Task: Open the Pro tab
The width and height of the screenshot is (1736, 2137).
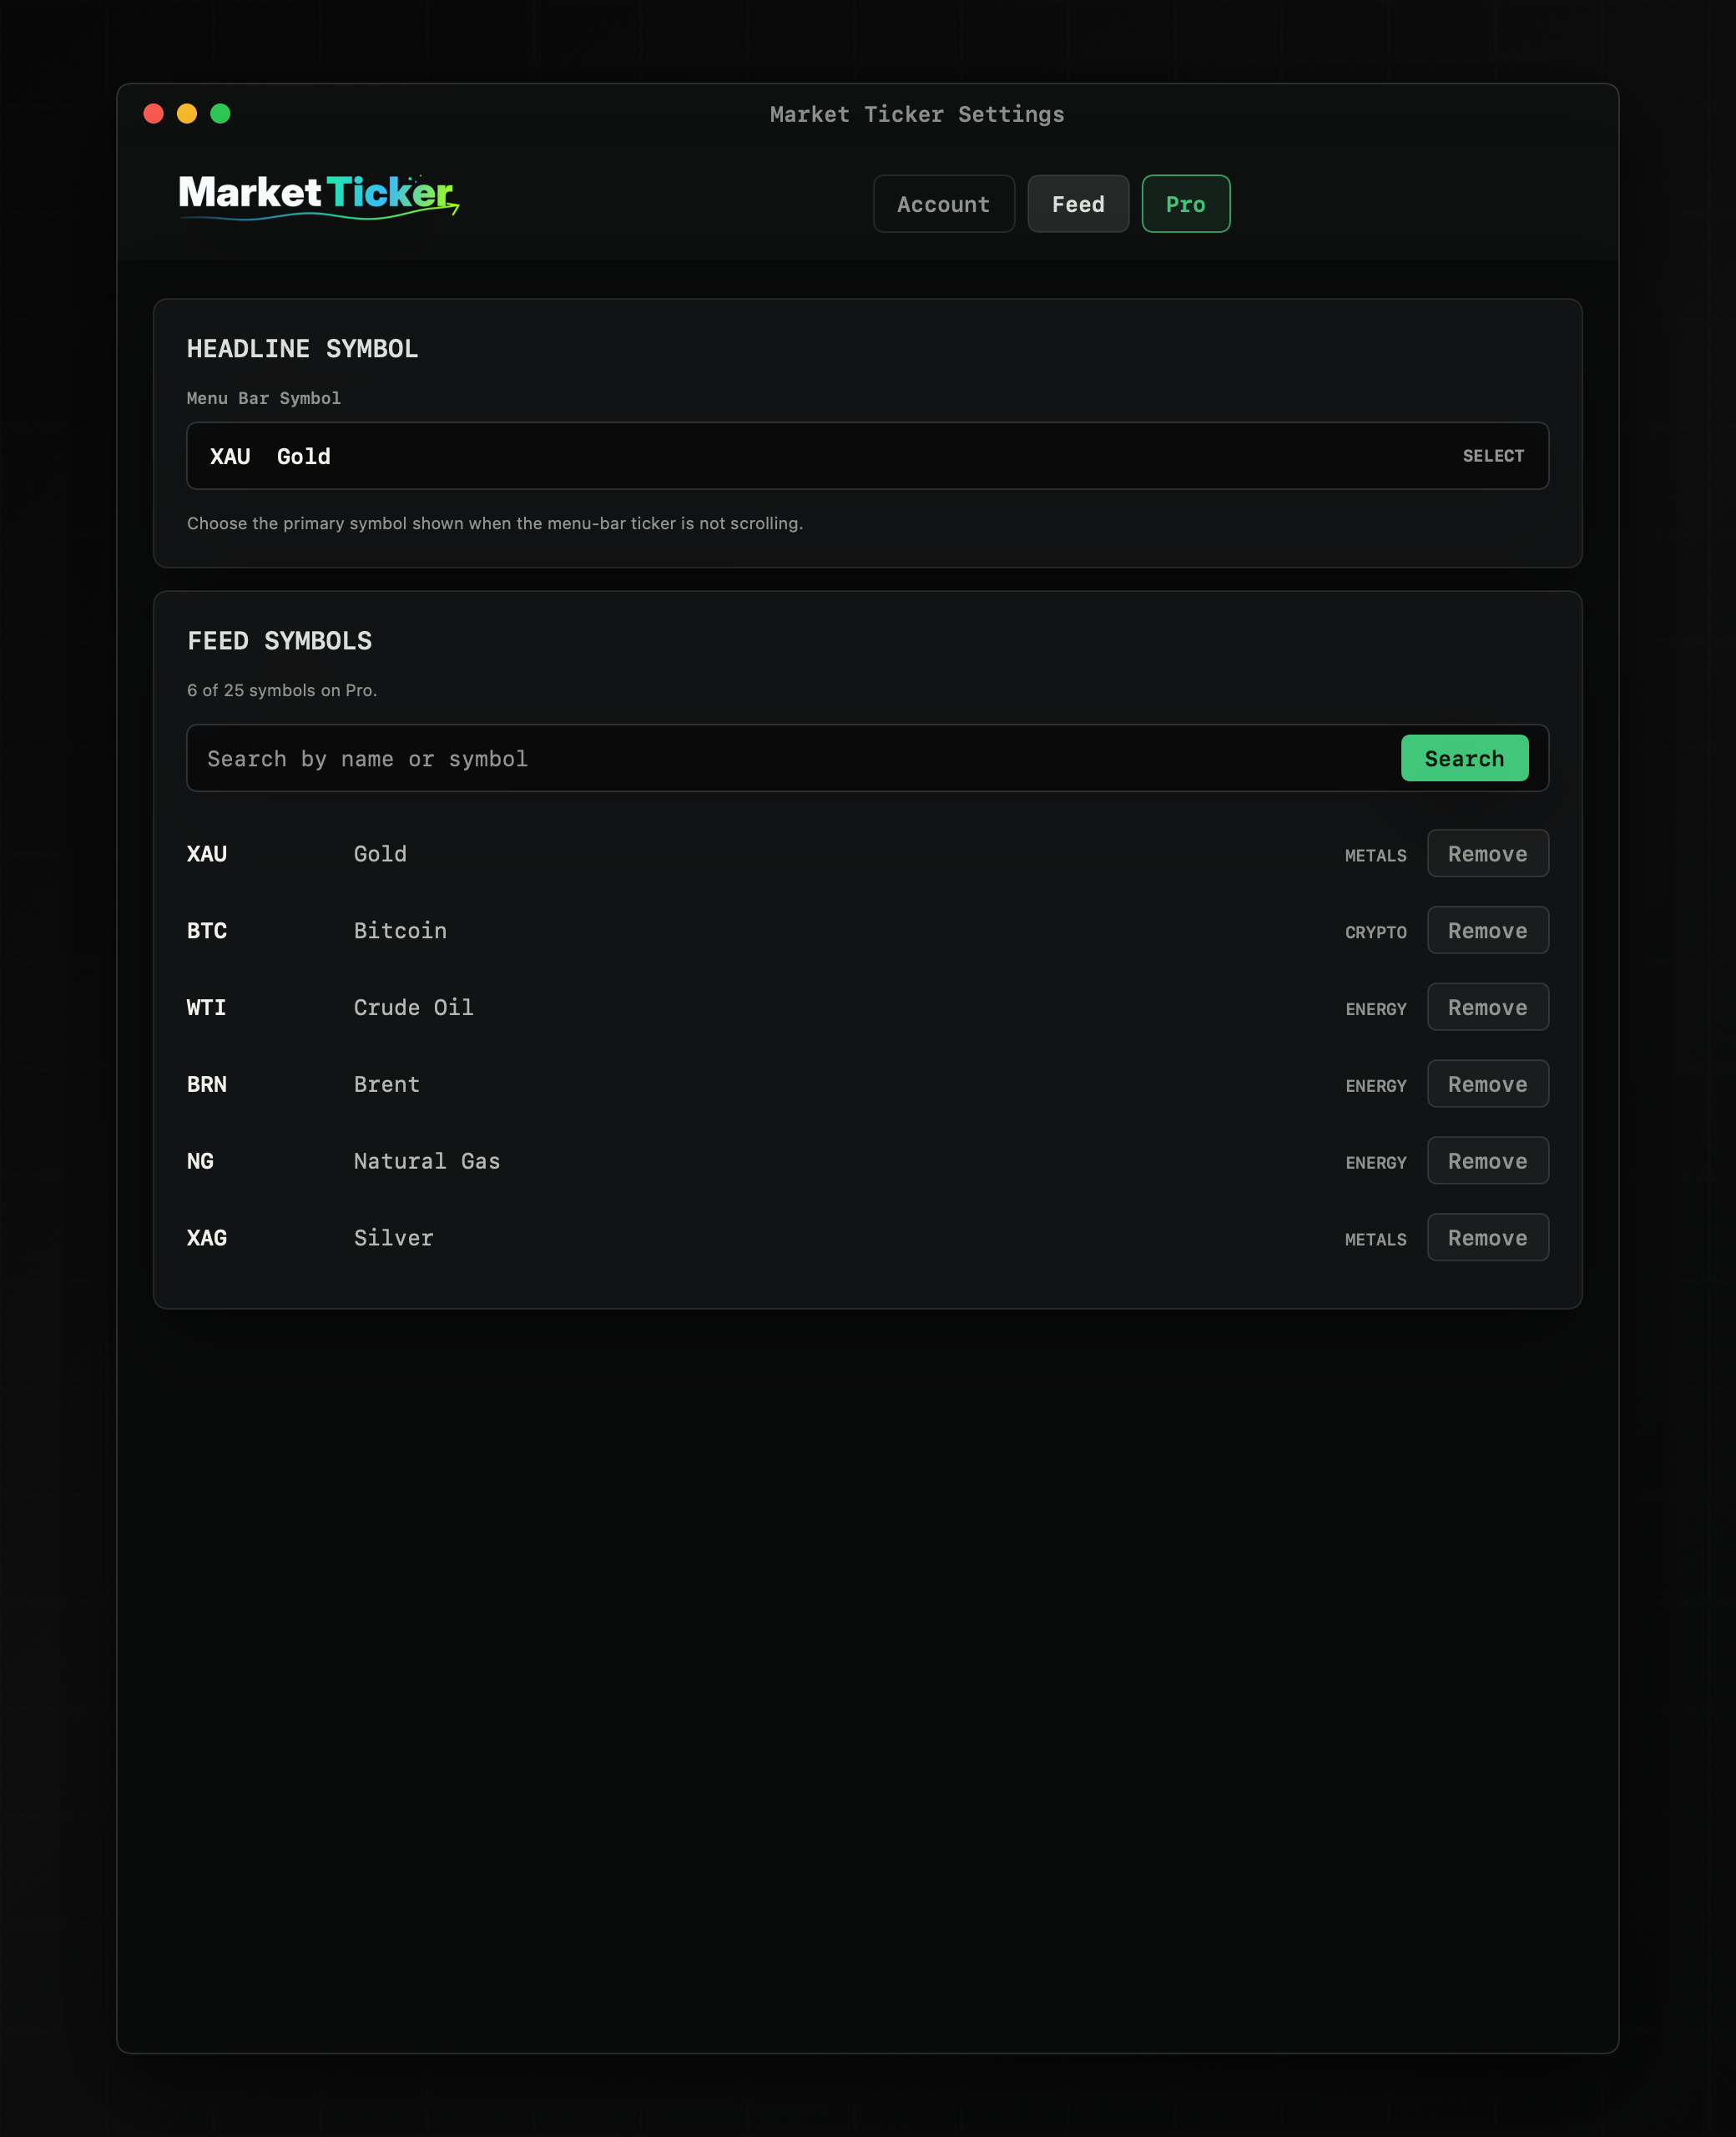Action: pos(1186,204)
